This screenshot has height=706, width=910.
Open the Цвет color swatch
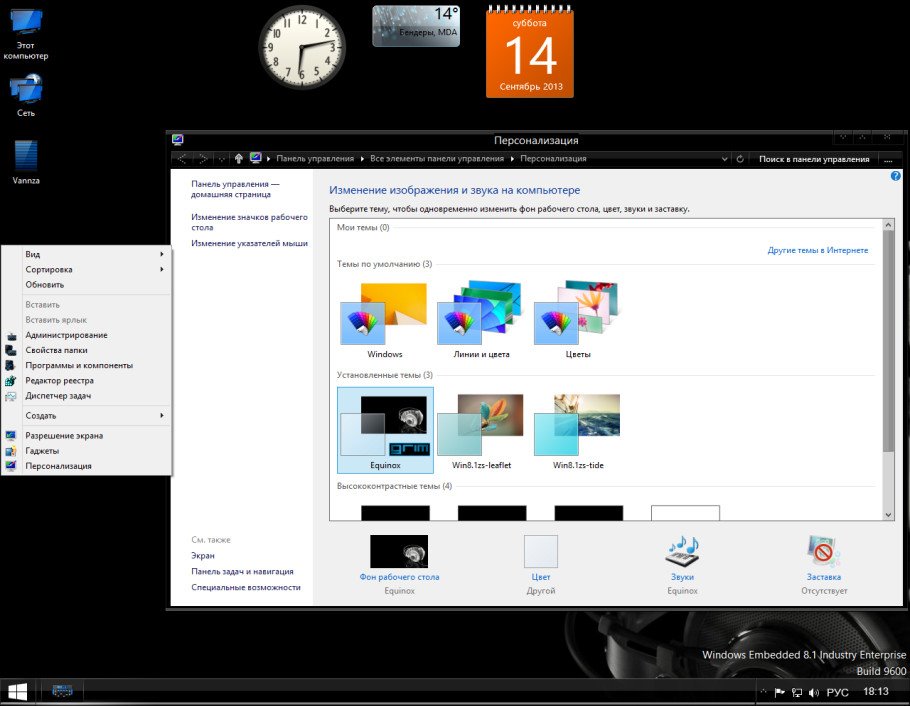[541, 552]
